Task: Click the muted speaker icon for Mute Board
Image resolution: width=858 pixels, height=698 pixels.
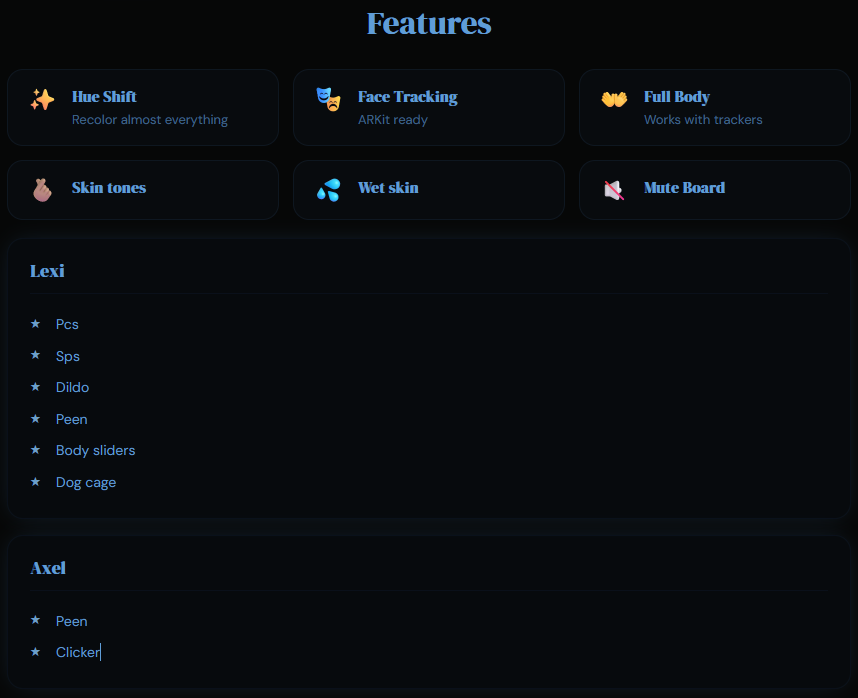Action: [x=614, y=190]
